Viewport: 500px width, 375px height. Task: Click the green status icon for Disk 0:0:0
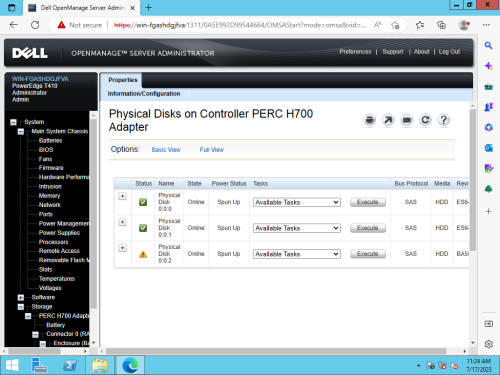(143, 202)
